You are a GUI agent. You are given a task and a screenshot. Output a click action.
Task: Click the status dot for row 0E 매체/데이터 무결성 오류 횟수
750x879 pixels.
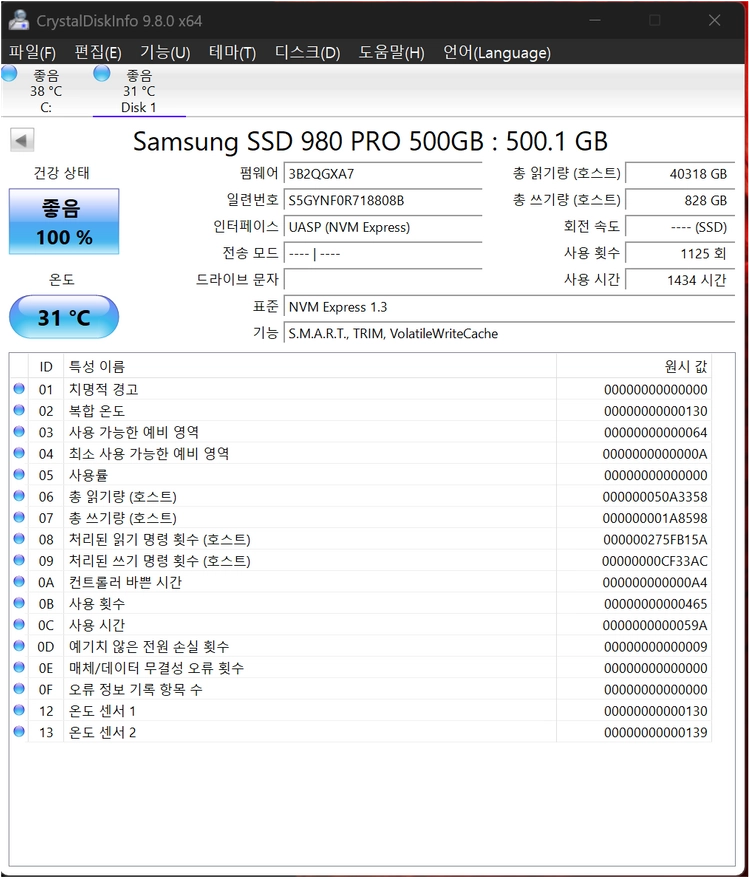19,667
